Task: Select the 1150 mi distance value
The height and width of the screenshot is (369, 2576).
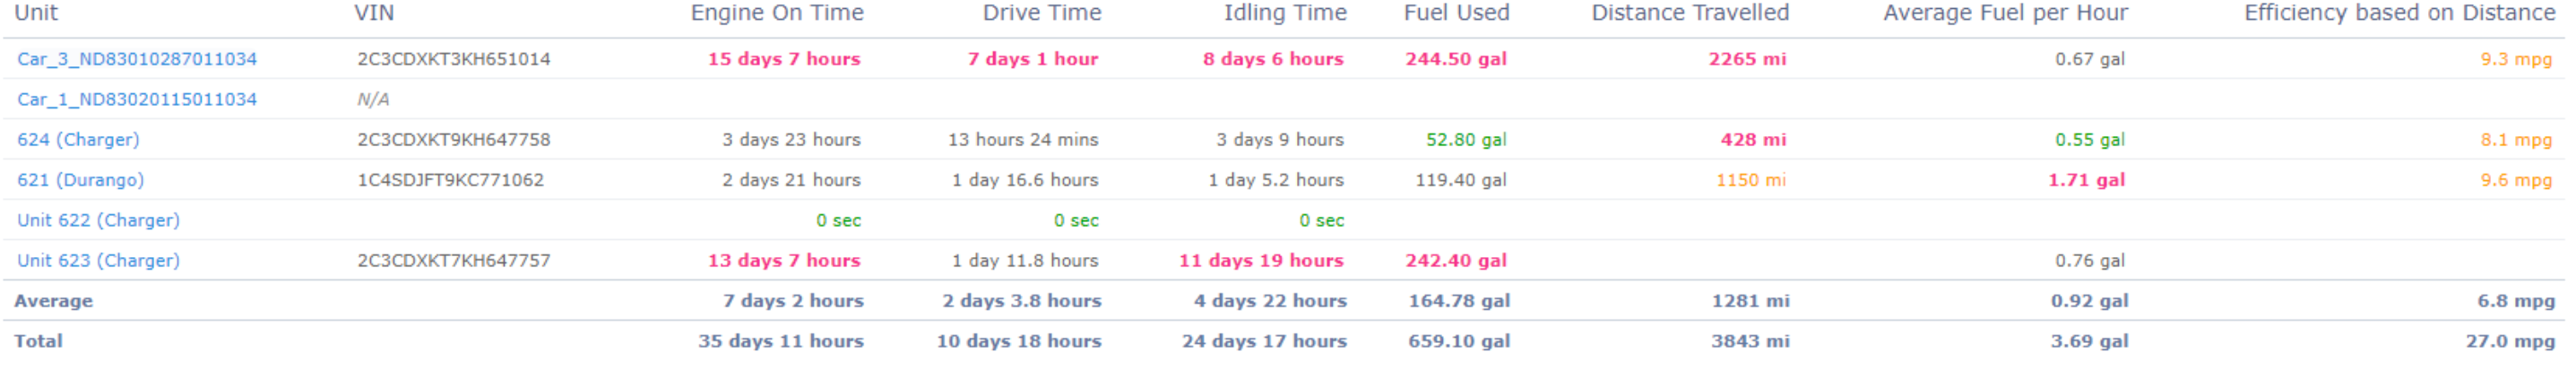Action: pyautogui.click(x=1751, y=180)
